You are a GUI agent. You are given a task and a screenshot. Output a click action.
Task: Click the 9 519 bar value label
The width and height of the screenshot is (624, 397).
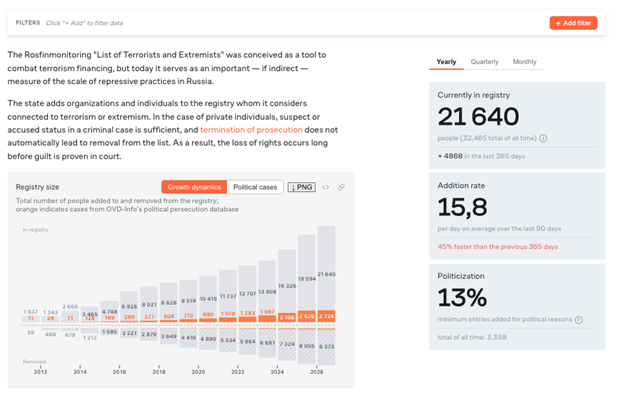click(x=188, y=301)
